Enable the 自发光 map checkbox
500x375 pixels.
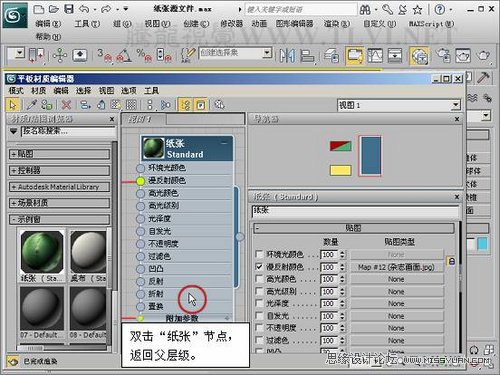point(259,316)
